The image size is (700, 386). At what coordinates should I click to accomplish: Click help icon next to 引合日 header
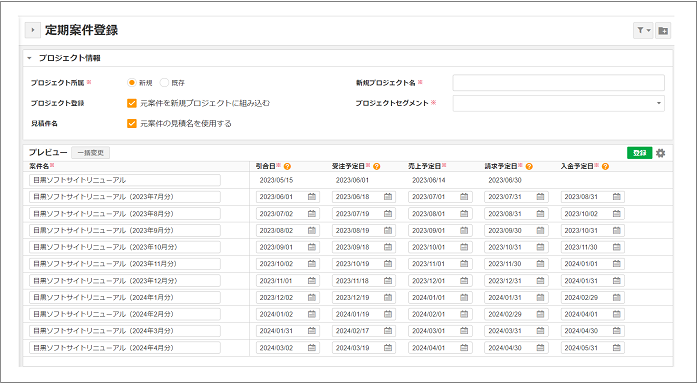coord(288,166)
